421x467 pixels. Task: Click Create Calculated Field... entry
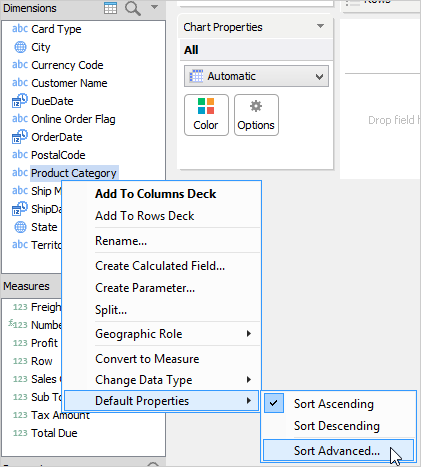click(x=160, y=266)
